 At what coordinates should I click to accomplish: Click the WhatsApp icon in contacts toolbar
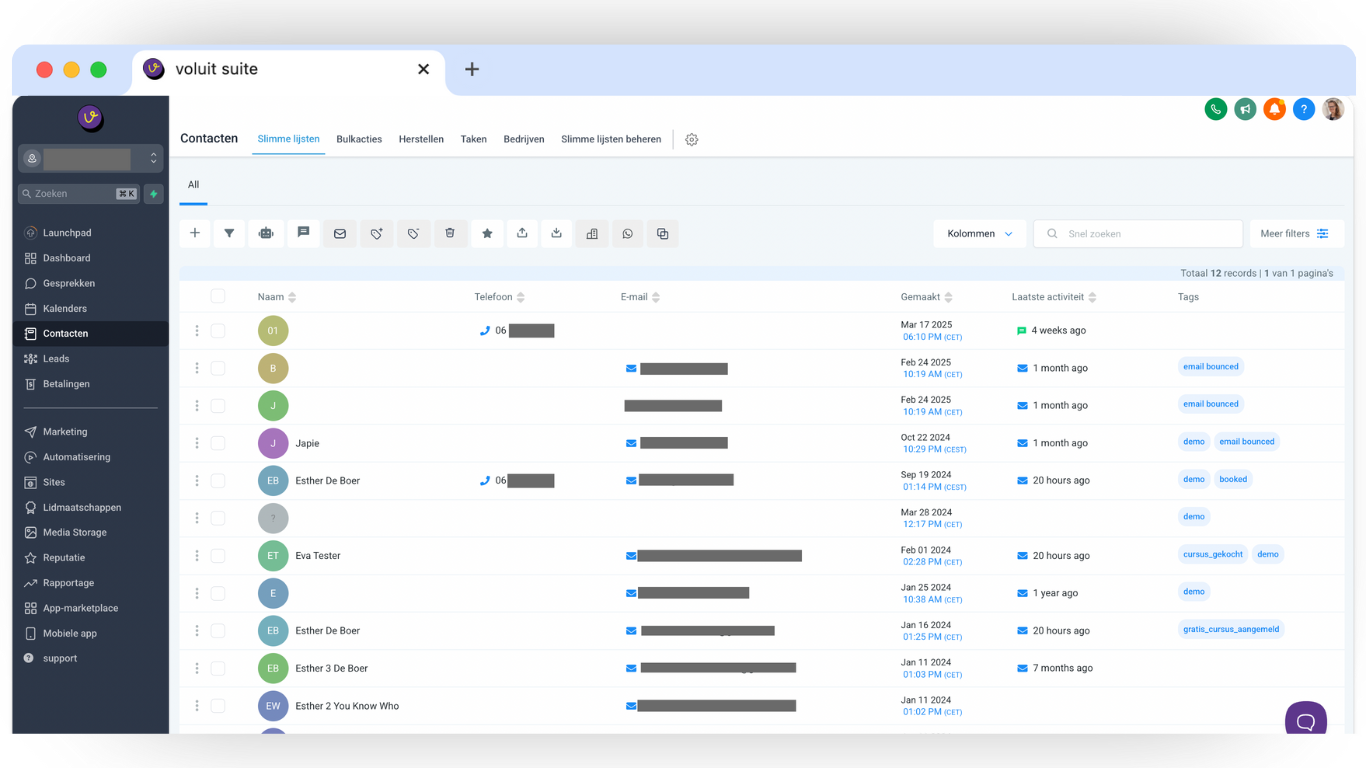(627, 234)
